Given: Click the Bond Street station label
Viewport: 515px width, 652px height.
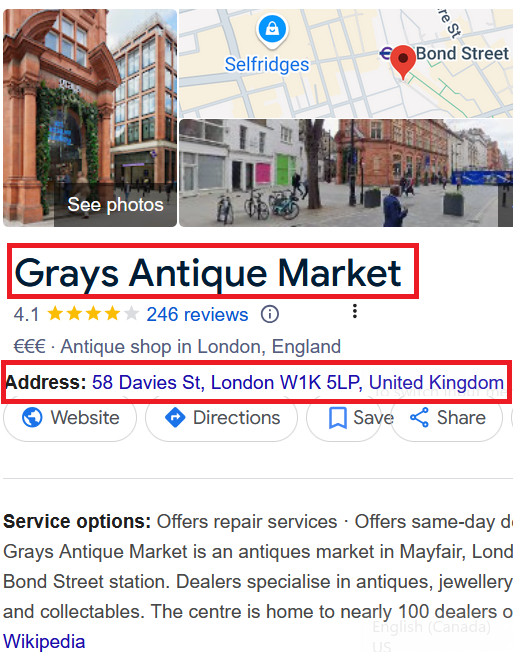Looking at the screenshot, I should pos(462,53).
